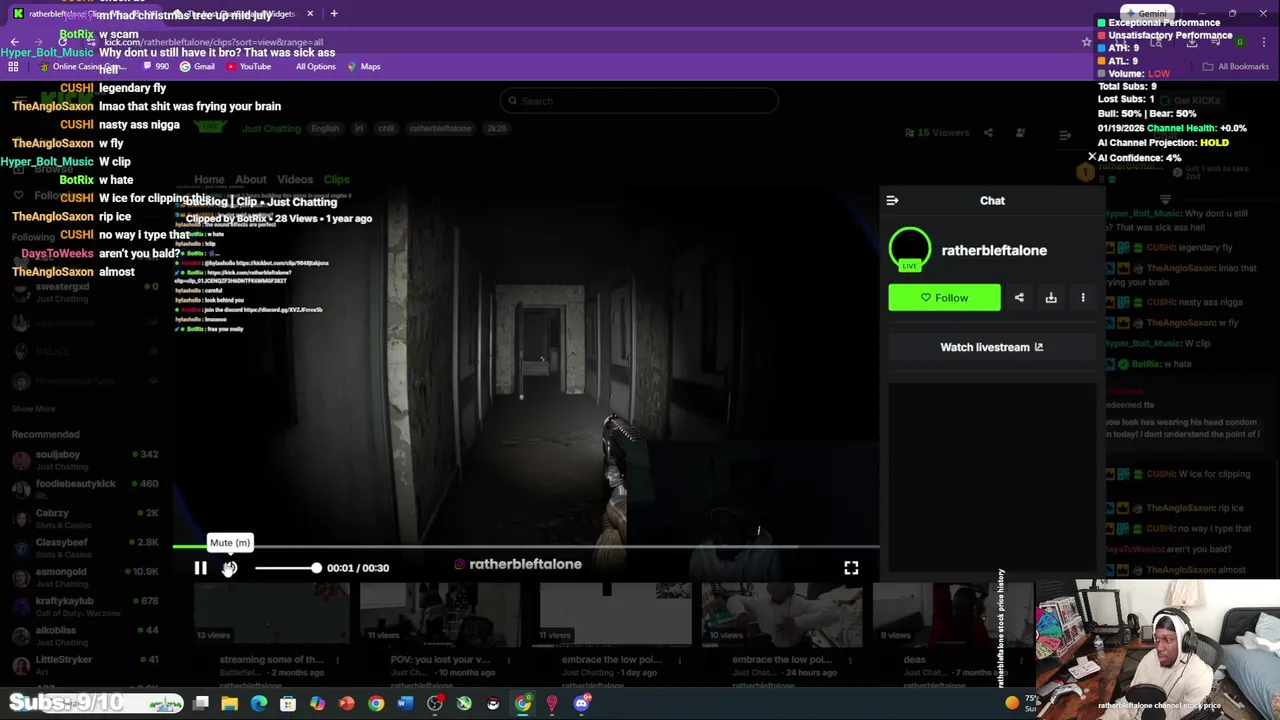Viewport: 1280px width, 720px height.
Task: Adjust the clip volume slider
Action: pyautogui.click(x=287, y=568)
